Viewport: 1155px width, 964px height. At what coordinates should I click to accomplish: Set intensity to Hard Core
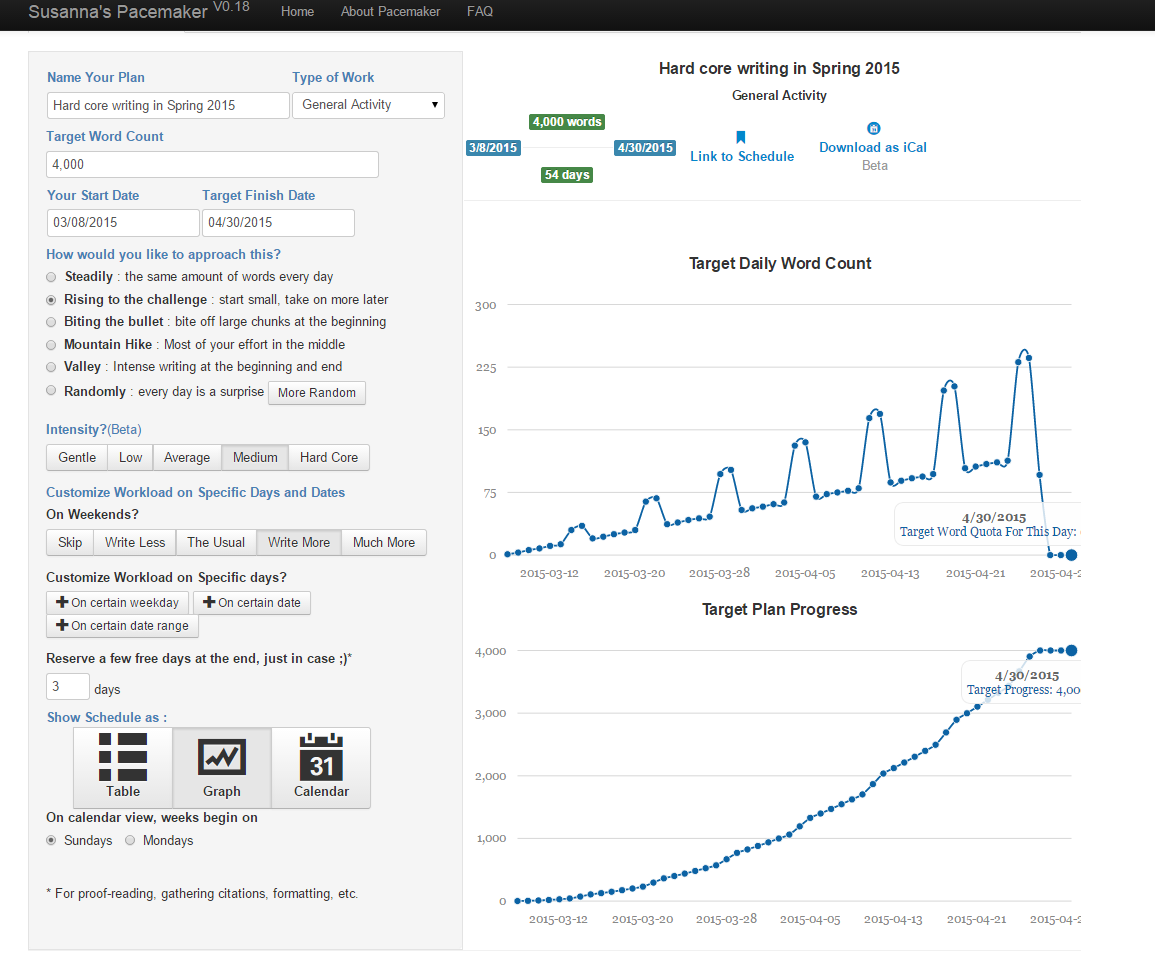tap(329, 457)
